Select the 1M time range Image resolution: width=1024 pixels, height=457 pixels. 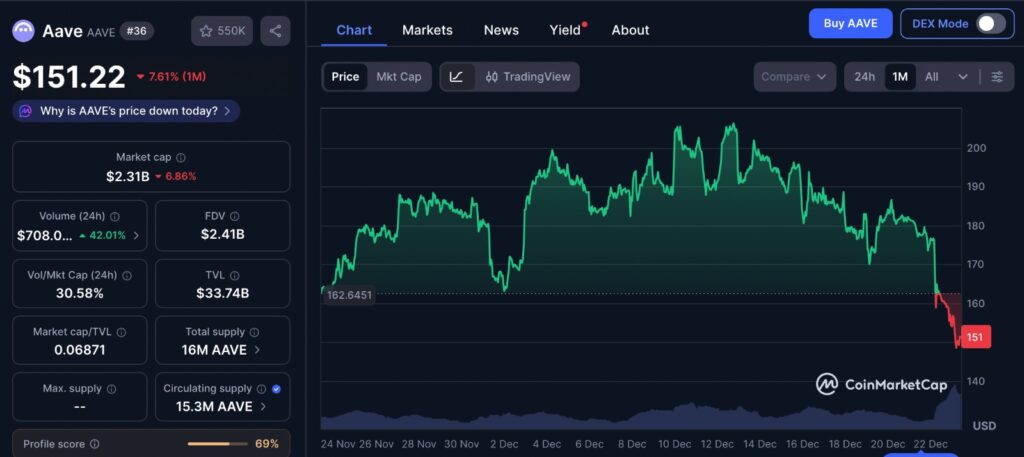tap(900, 77)
